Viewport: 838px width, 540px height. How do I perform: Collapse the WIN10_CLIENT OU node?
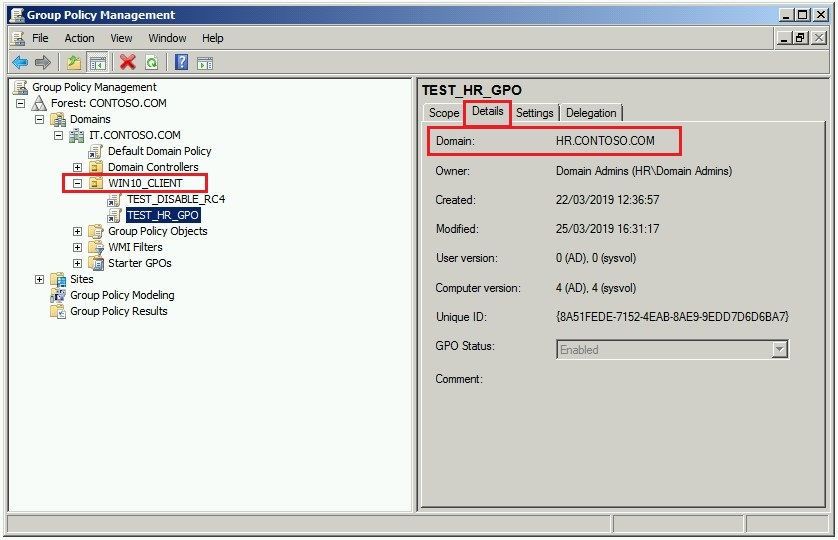pos(77,183)
